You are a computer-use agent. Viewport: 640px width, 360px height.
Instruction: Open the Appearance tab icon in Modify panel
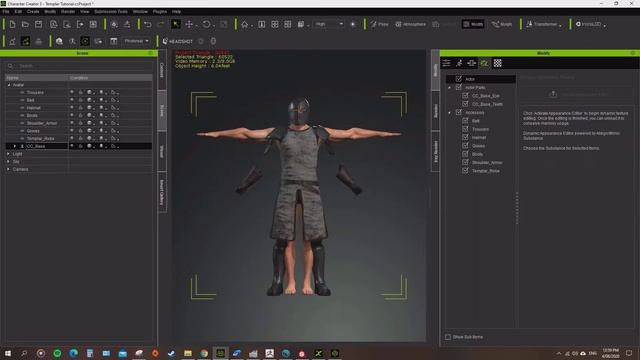point(484,63)
